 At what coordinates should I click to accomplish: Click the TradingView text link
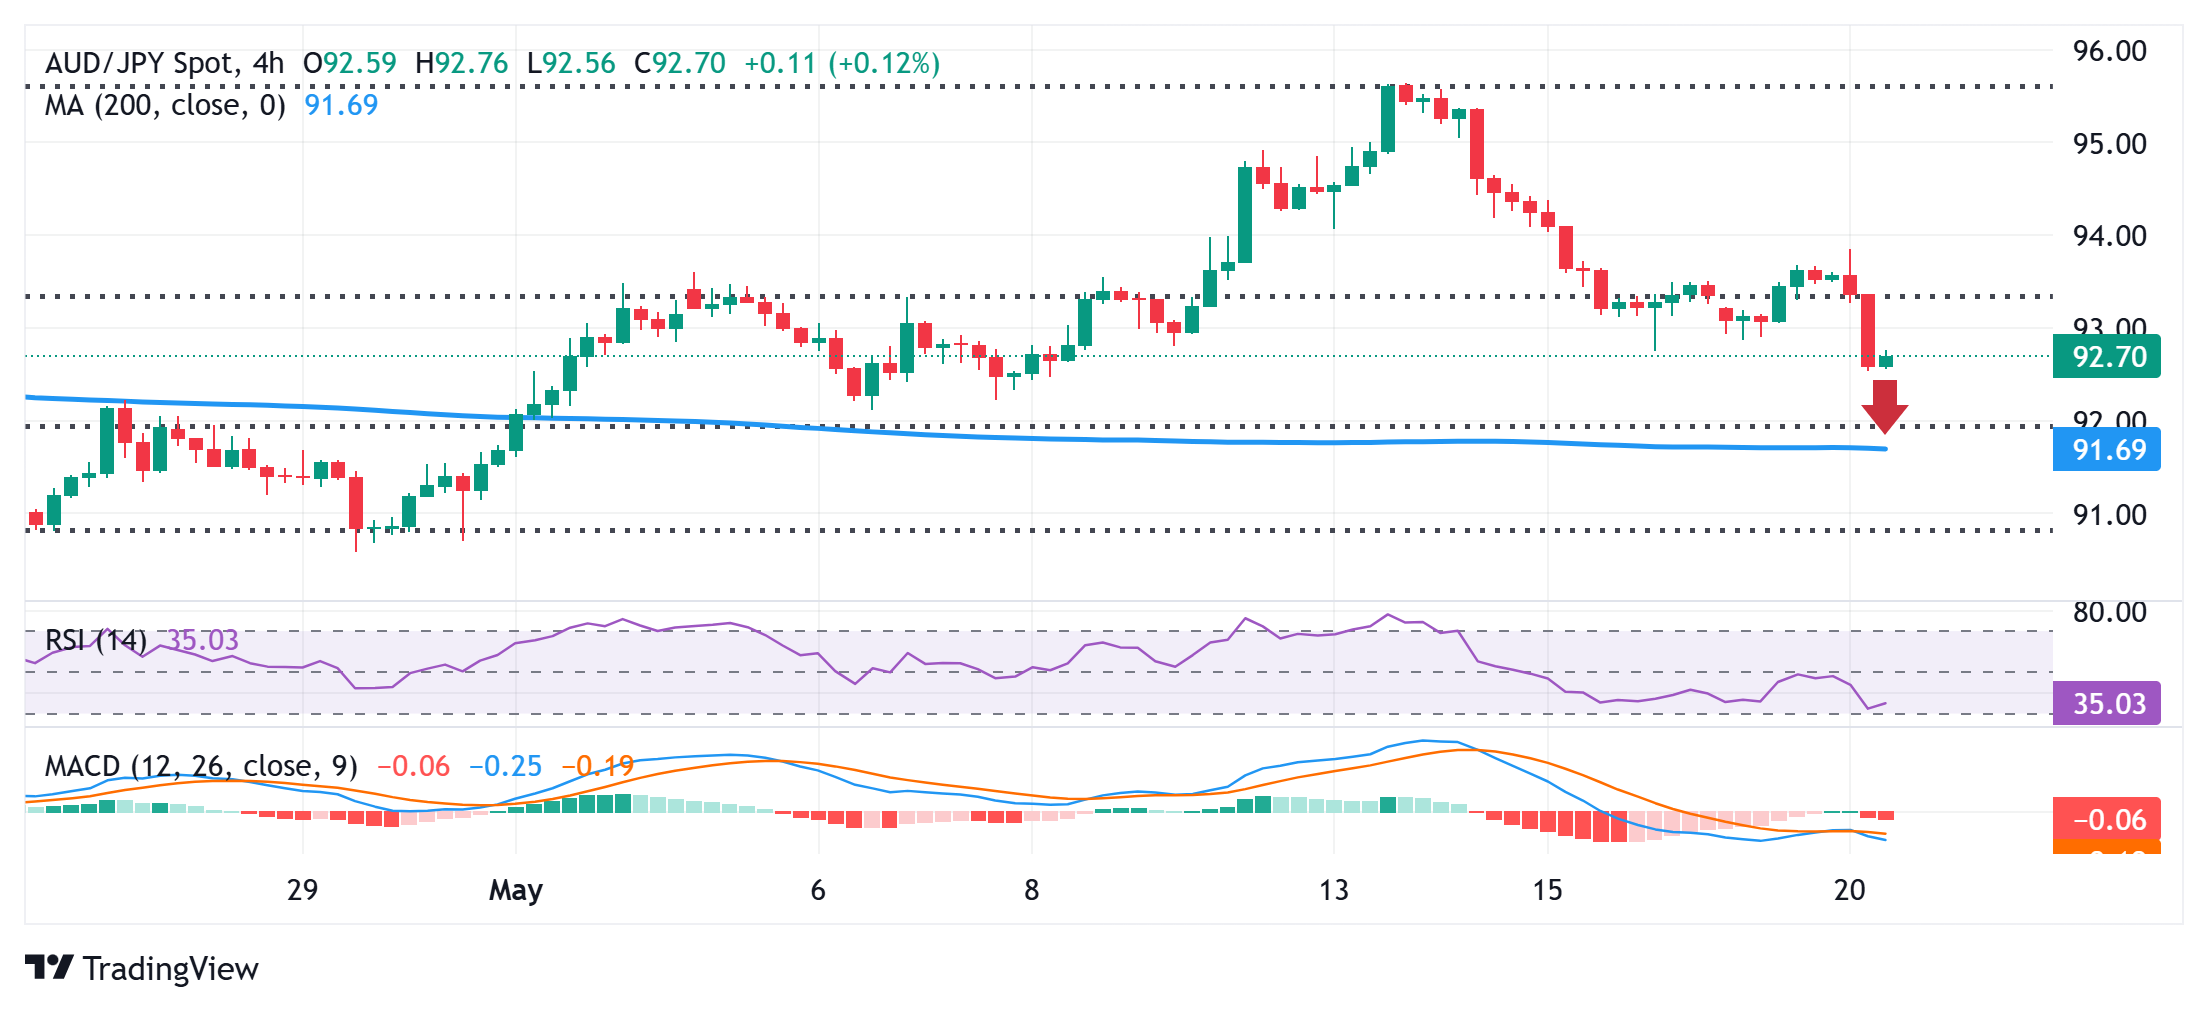tap(171, 968)
